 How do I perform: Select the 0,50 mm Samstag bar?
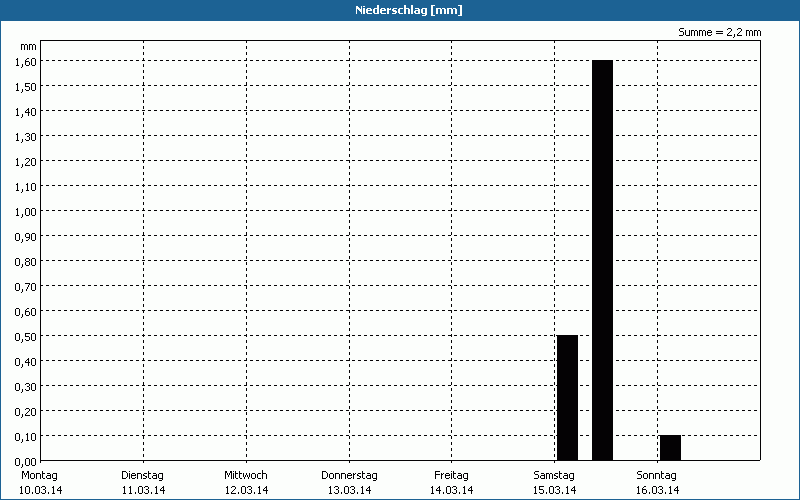click(567, 398)
